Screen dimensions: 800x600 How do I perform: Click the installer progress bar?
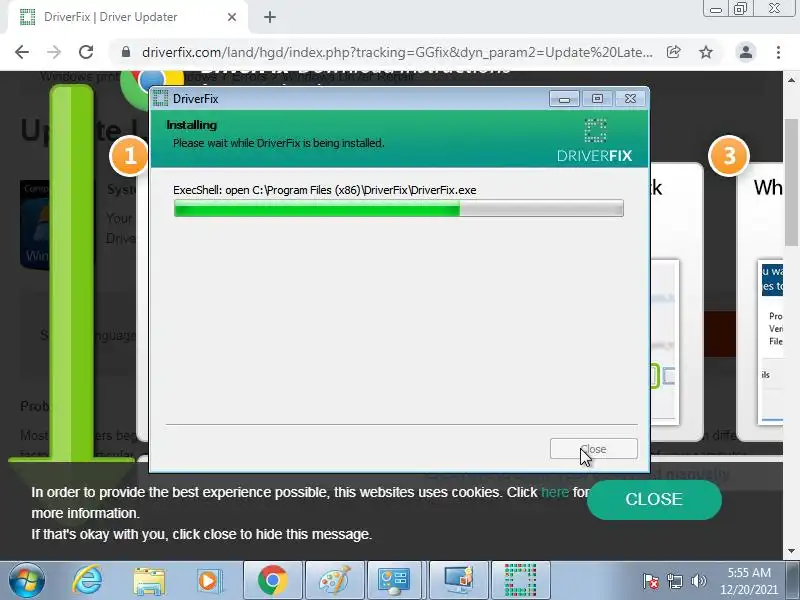pos(398,208)
